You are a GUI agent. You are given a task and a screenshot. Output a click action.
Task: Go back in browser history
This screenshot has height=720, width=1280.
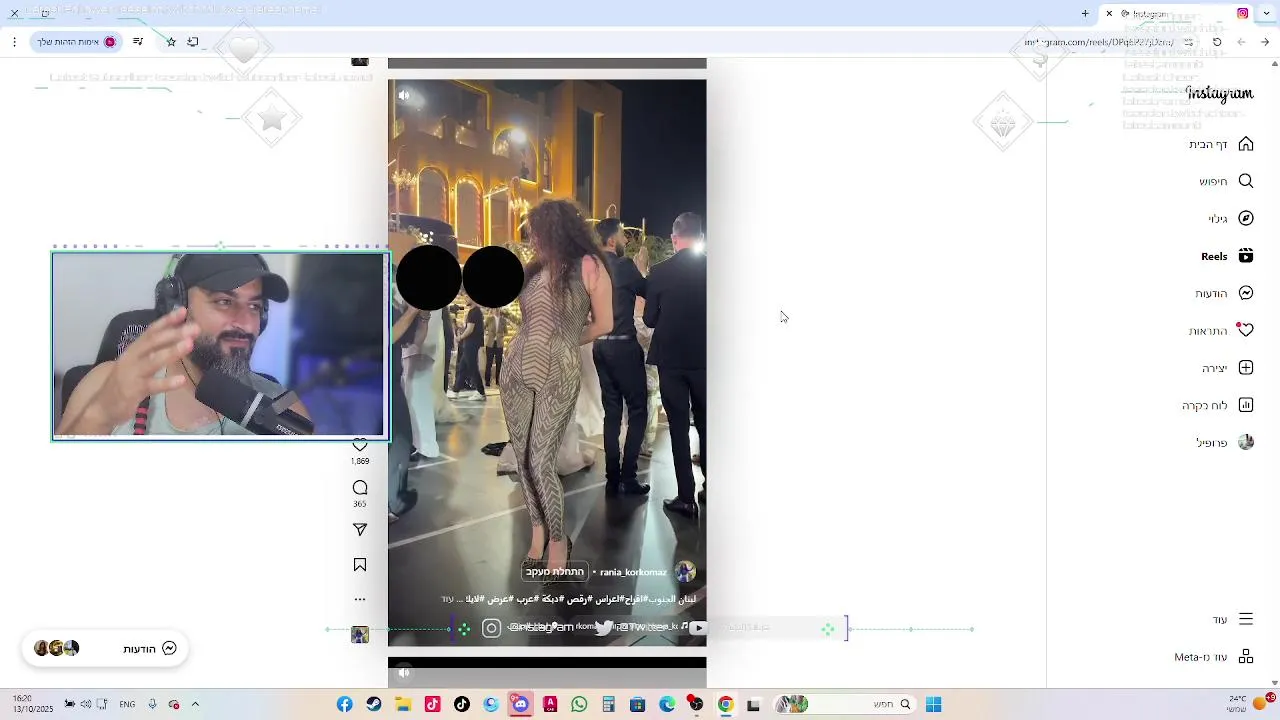(1265, 42)
